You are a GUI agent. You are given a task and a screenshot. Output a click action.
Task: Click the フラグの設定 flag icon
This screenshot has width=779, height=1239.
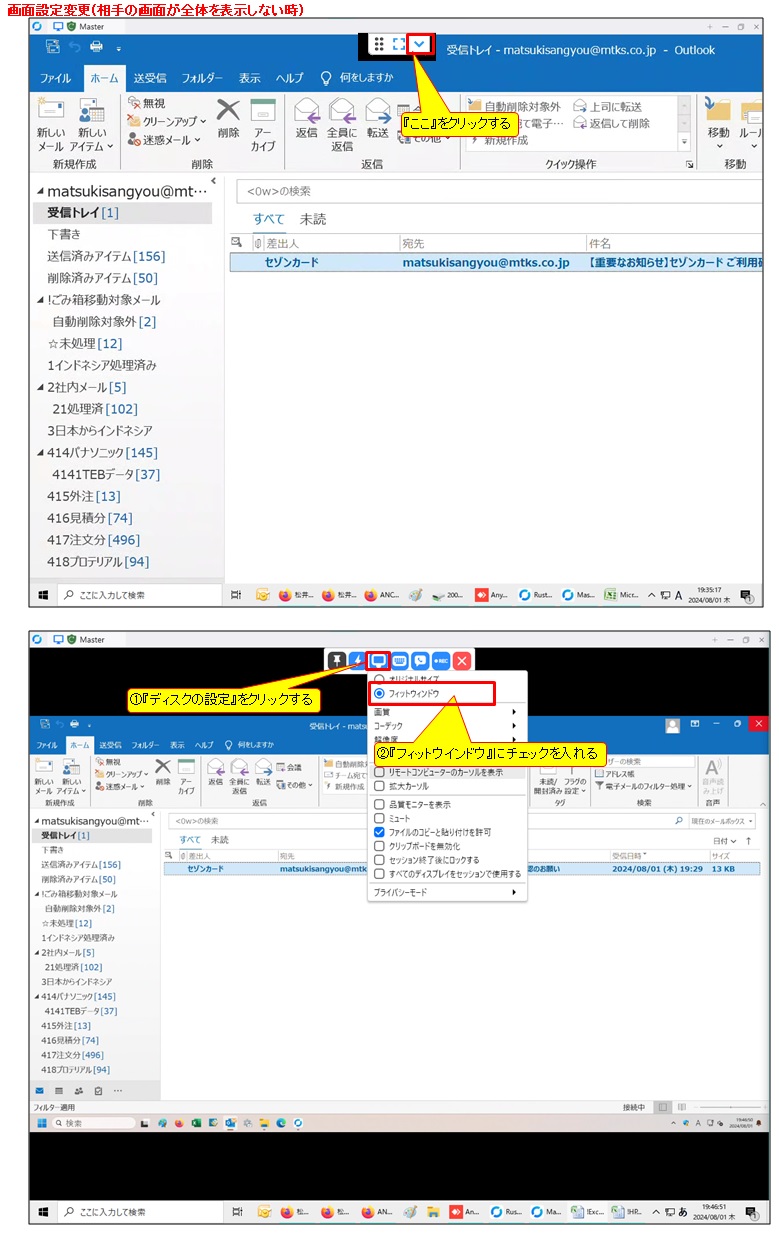coord(575,778)
